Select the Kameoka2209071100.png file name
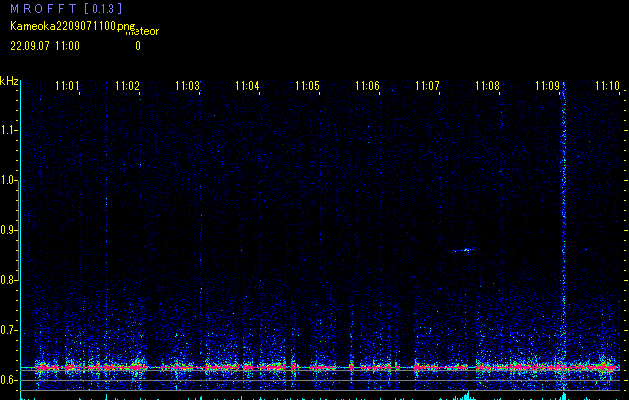 (x=74, y=26)
